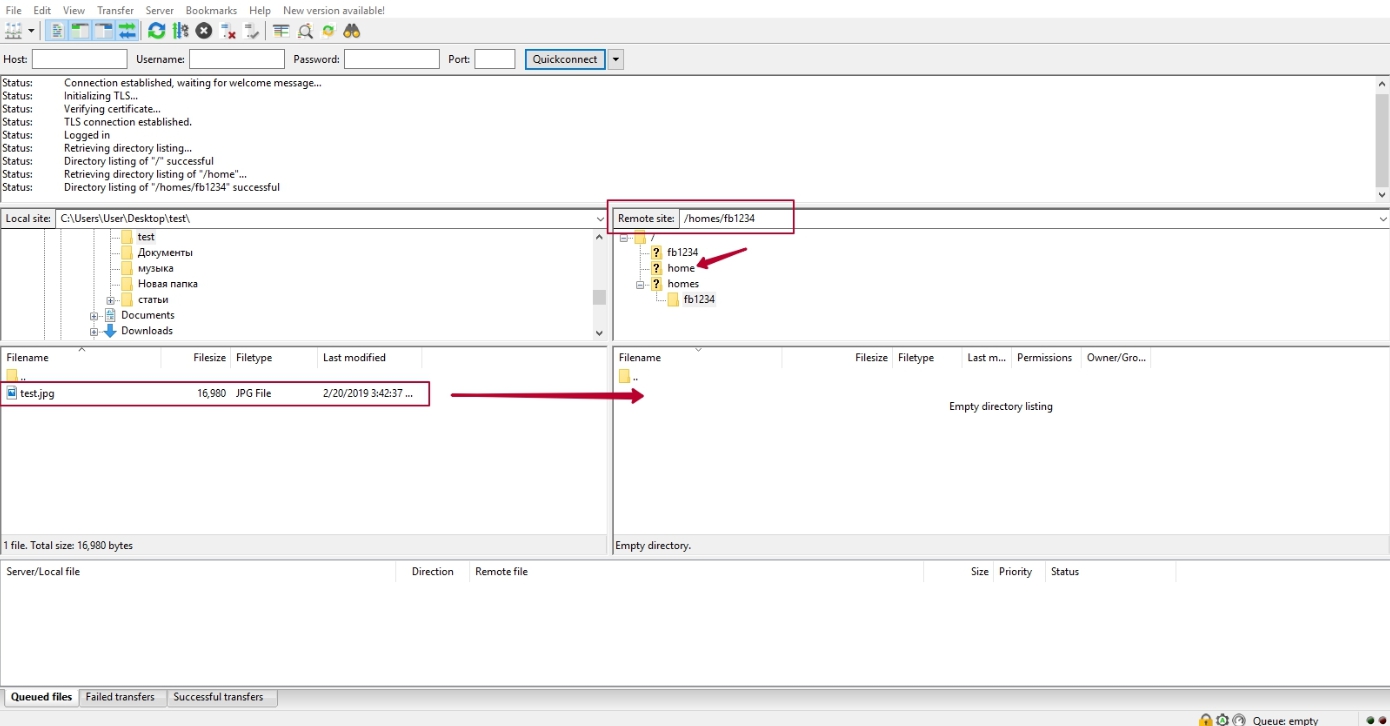Screen dimensions: 1390x726
Task: Collapse the remote root '/' node
Action: (x=623, y=237)
